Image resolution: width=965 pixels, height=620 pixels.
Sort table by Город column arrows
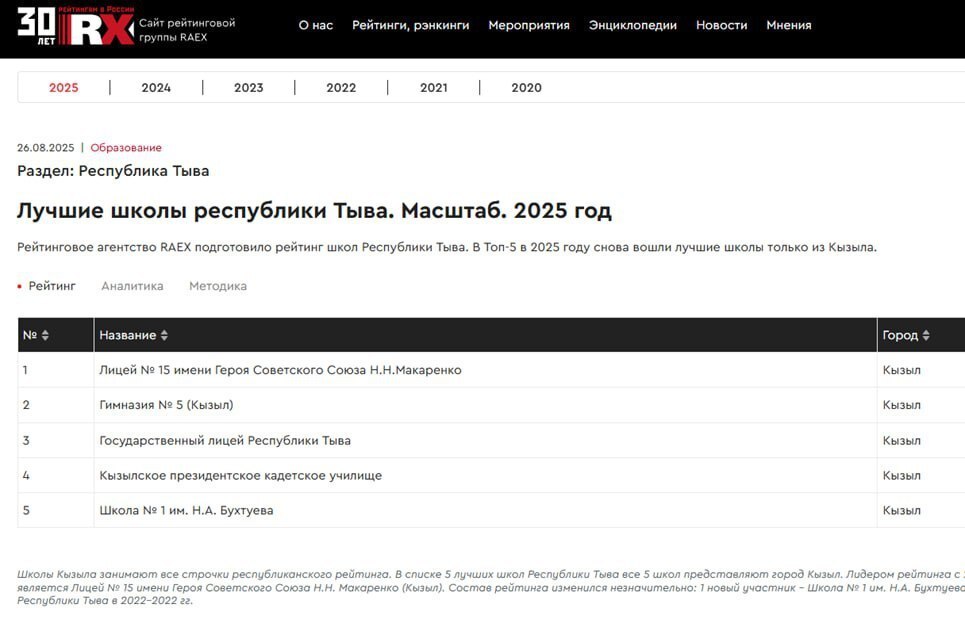tap(926, 335)
